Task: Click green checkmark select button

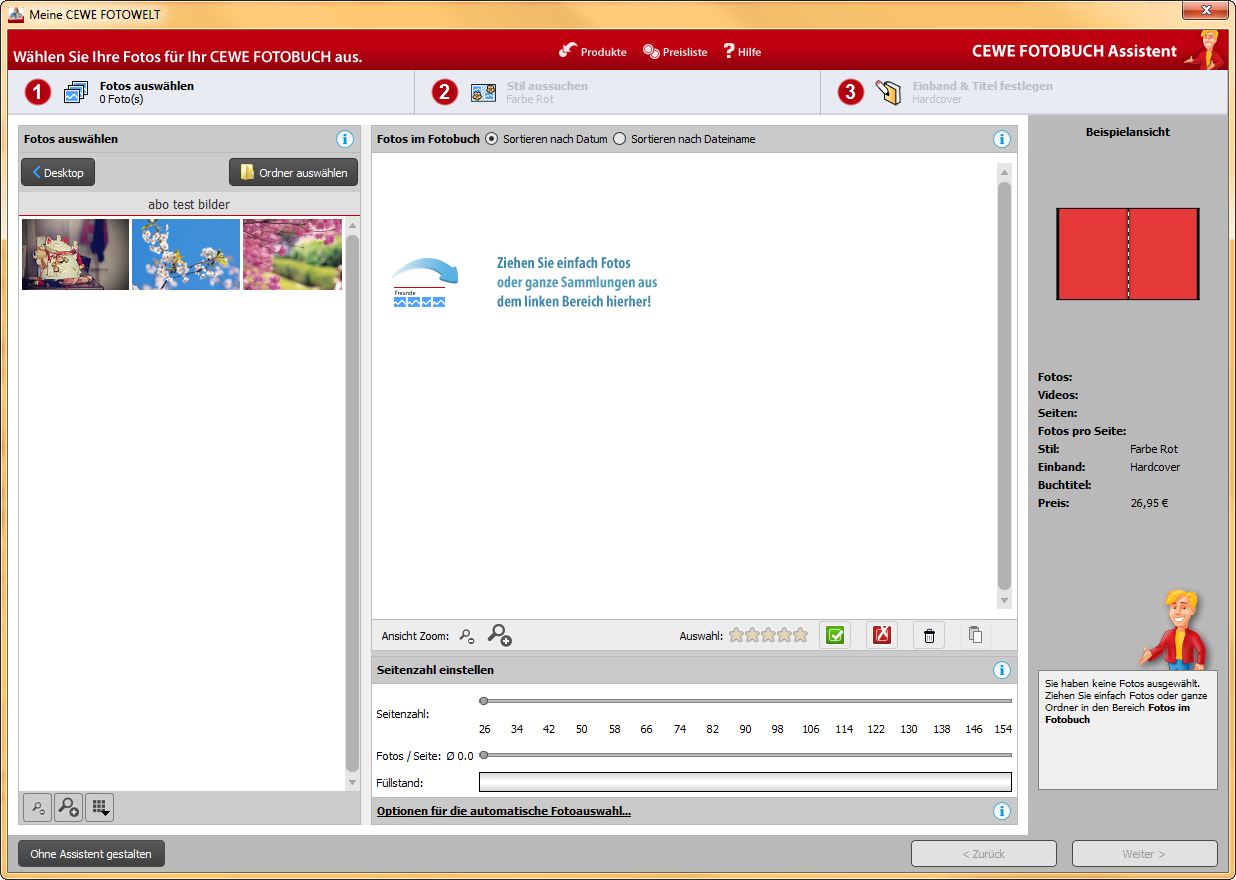Action: (x=835, y=635)
